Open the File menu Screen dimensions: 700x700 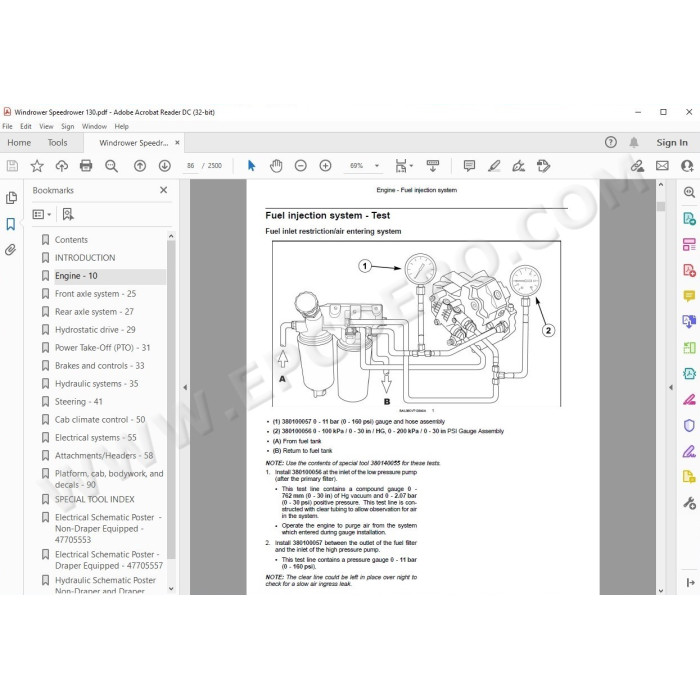(8, 126)
